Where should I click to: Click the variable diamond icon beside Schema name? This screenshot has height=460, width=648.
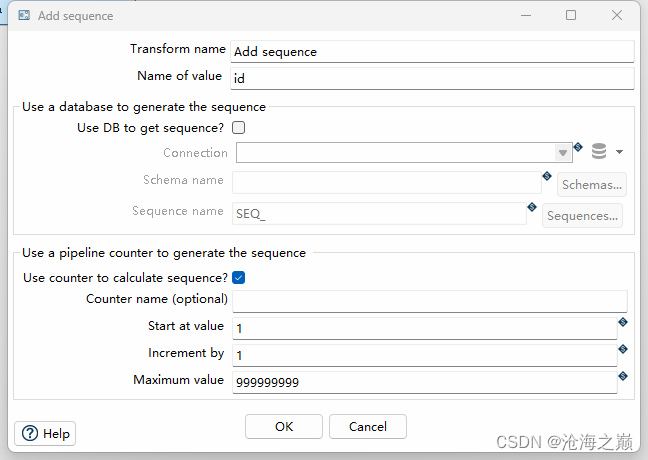[547, 176]
